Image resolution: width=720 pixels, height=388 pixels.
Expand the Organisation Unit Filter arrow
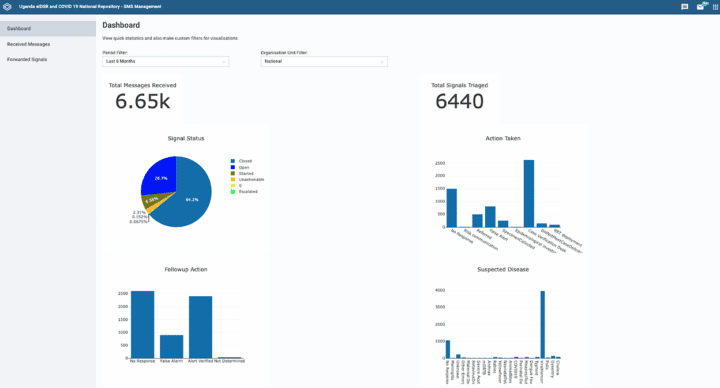click(382, 62)
